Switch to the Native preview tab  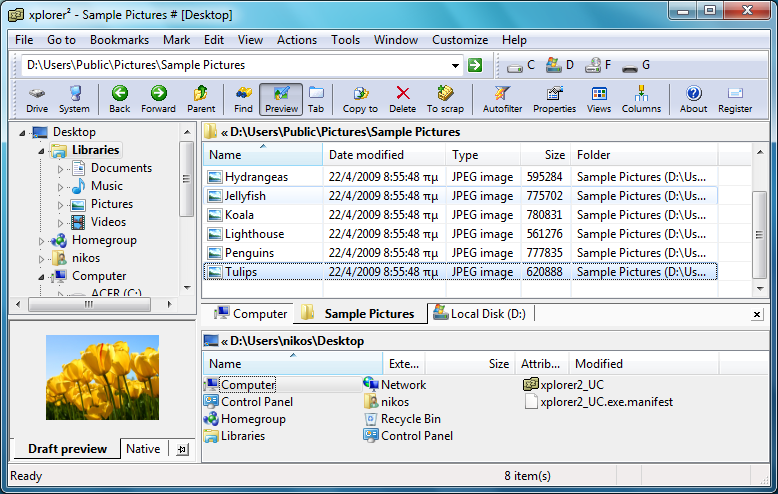pos(143,449)
